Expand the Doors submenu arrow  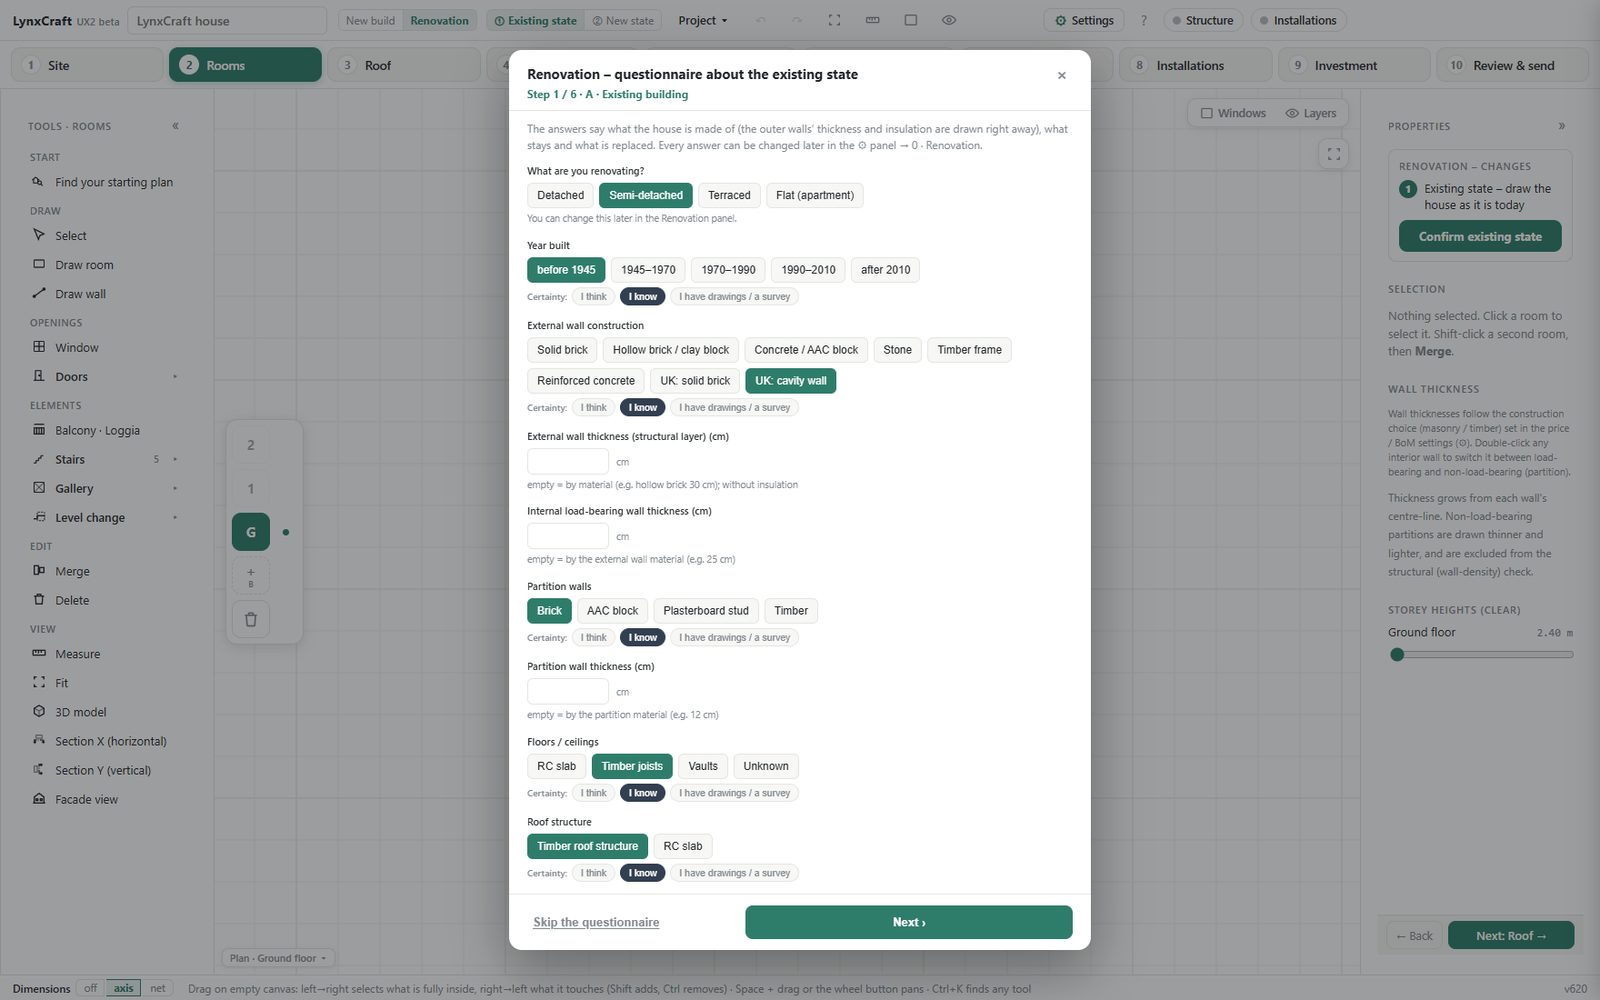(175, 377)
